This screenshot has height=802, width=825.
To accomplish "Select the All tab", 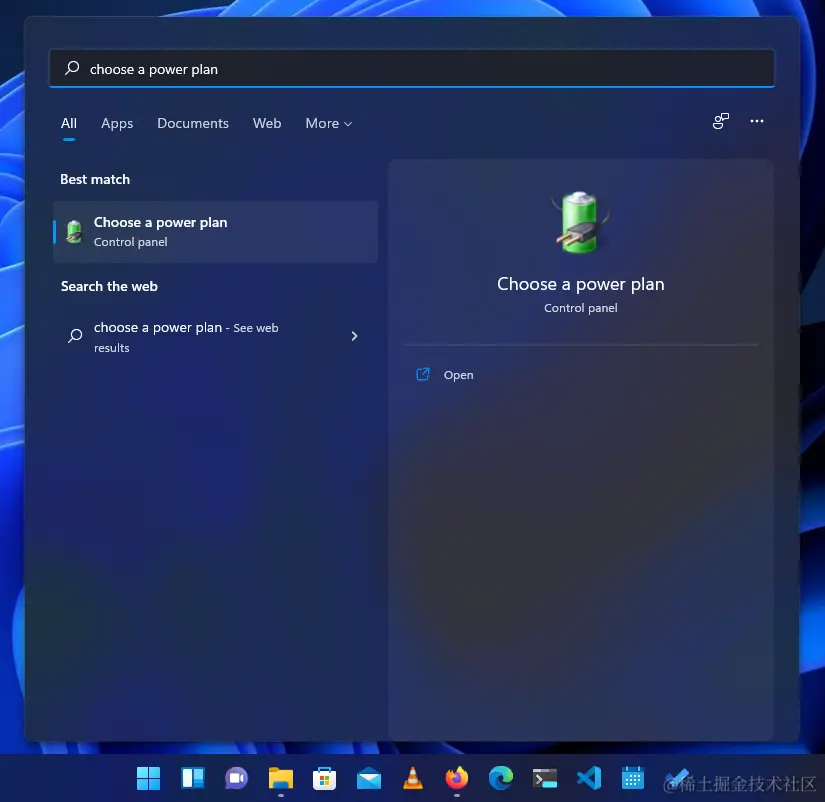I will tap(69, 123).
